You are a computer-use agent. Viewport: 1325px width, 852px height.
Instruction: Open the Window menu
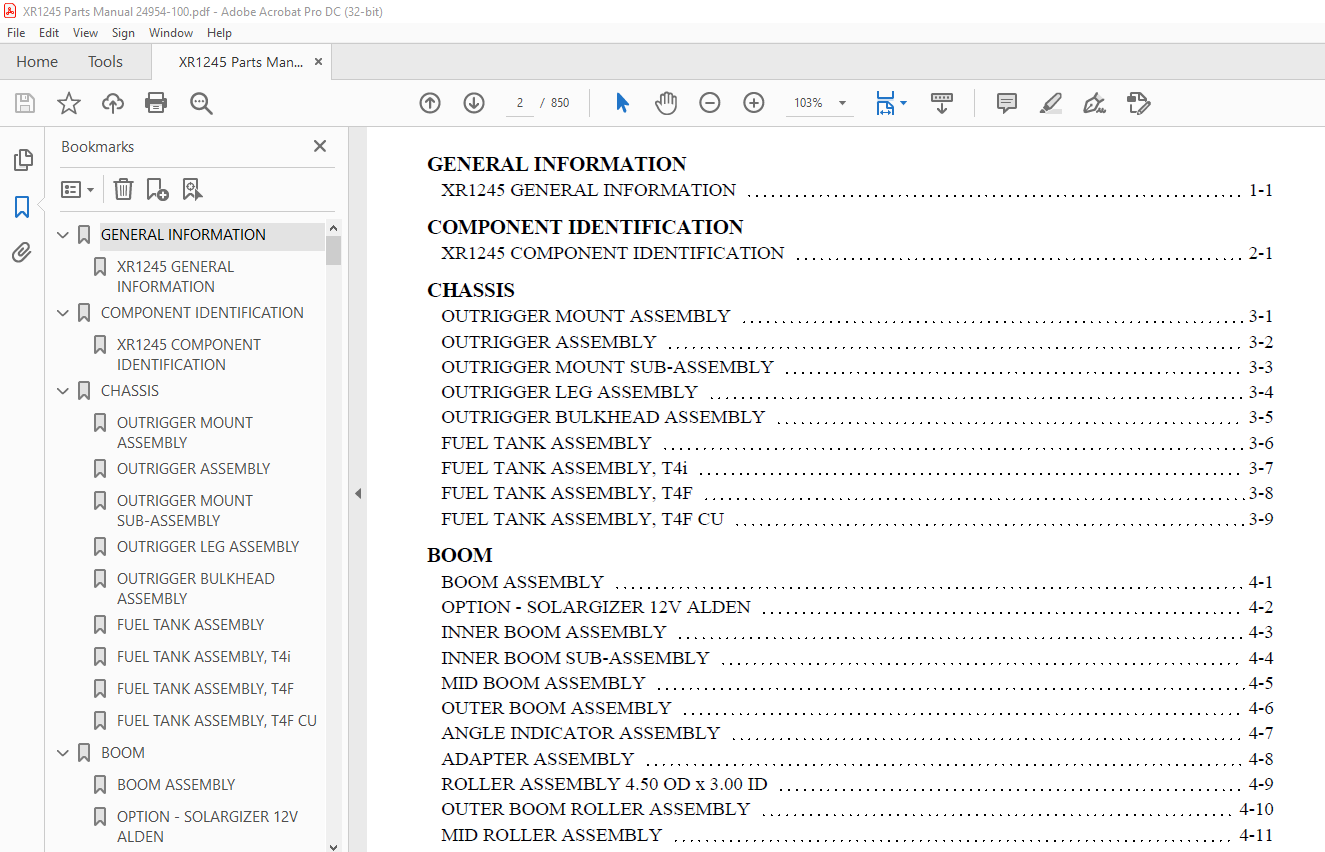point(171,33)
